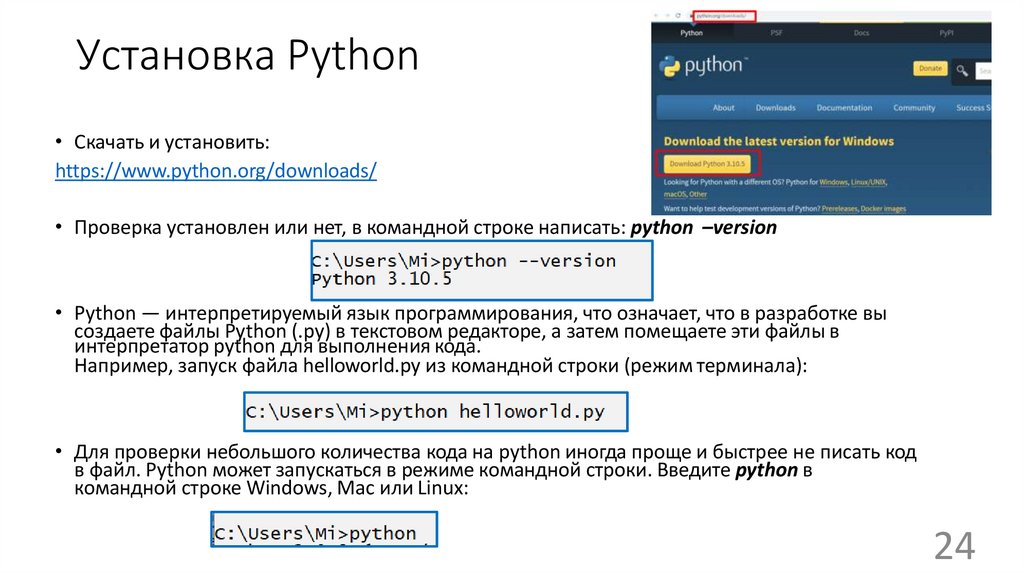The width and height of the screenshot is (1024, 574).
Task: Open the python.org downloads hyperlink
Action: click(x=216, y=170)
